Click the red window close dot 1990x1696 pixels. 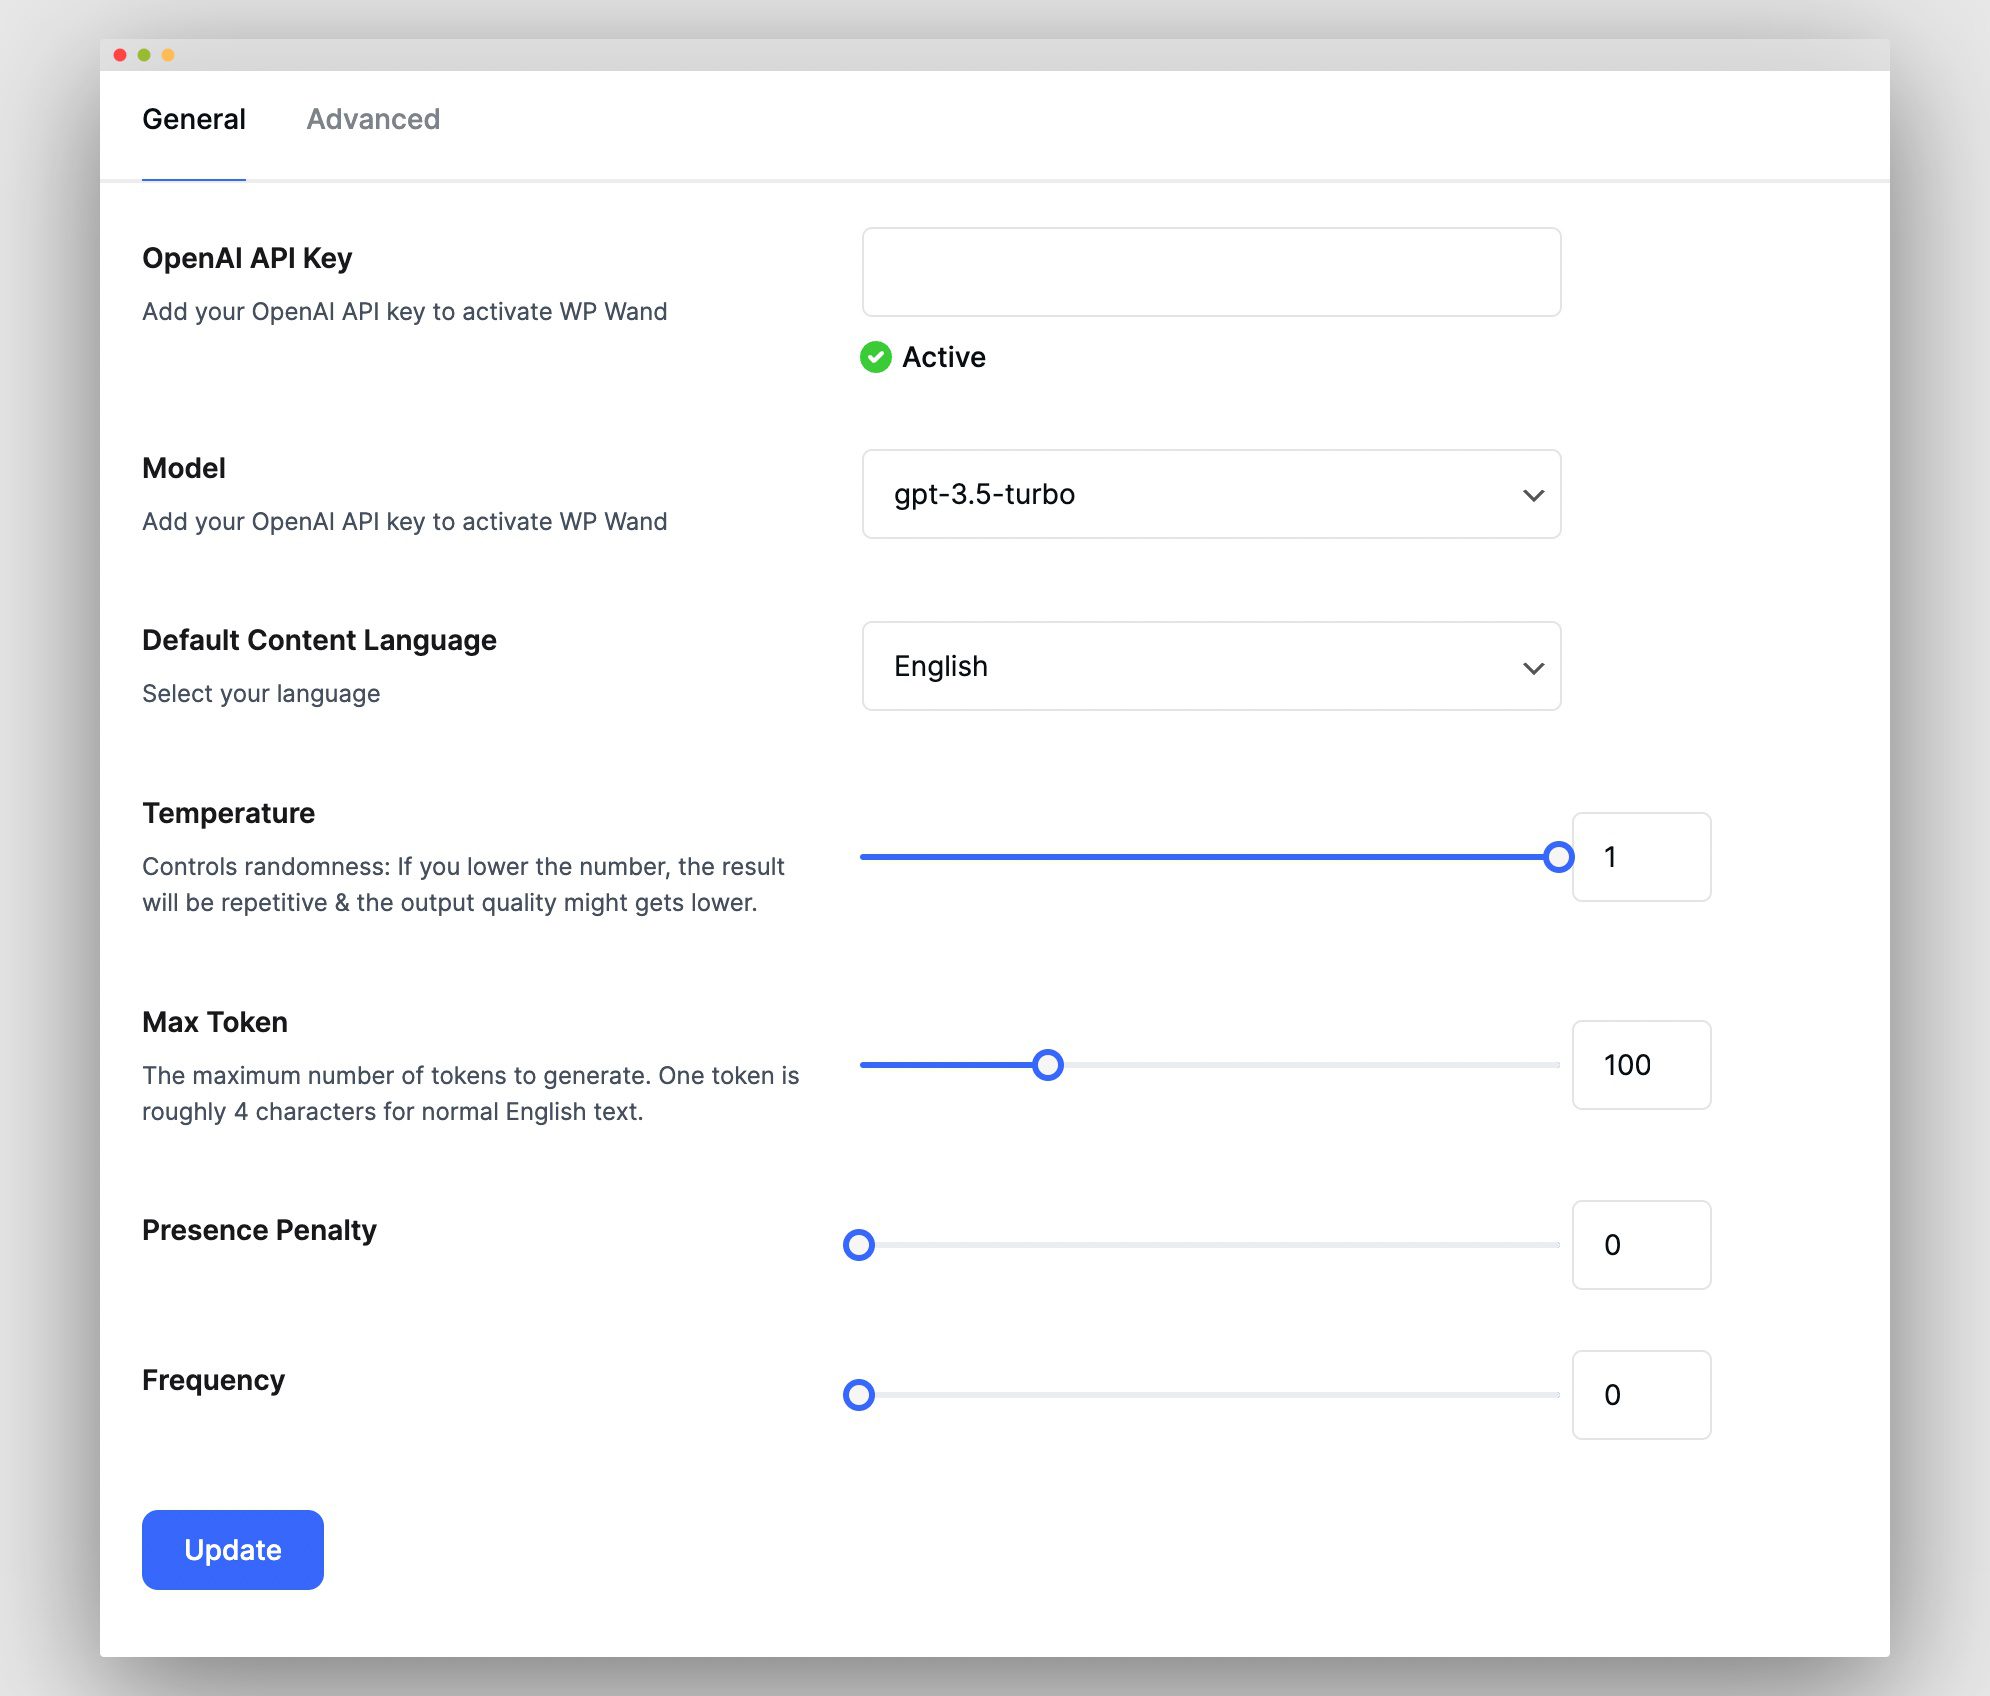click(x=120, y=55)
